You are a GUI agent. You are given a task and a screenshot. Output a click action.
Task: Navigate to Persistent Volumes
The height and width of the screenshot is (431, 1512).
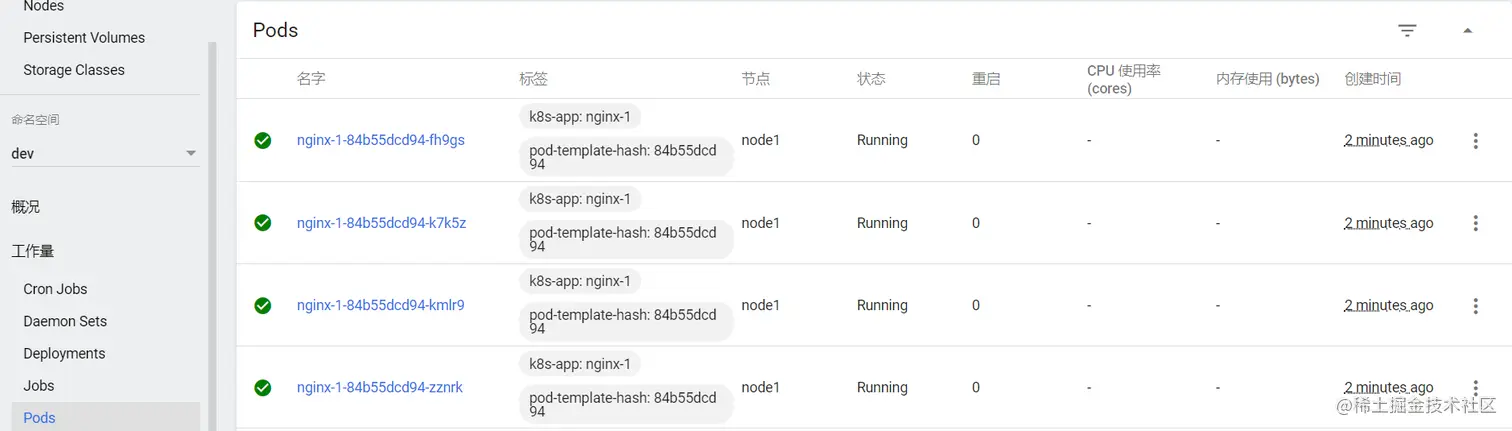(x=84, y=38)
